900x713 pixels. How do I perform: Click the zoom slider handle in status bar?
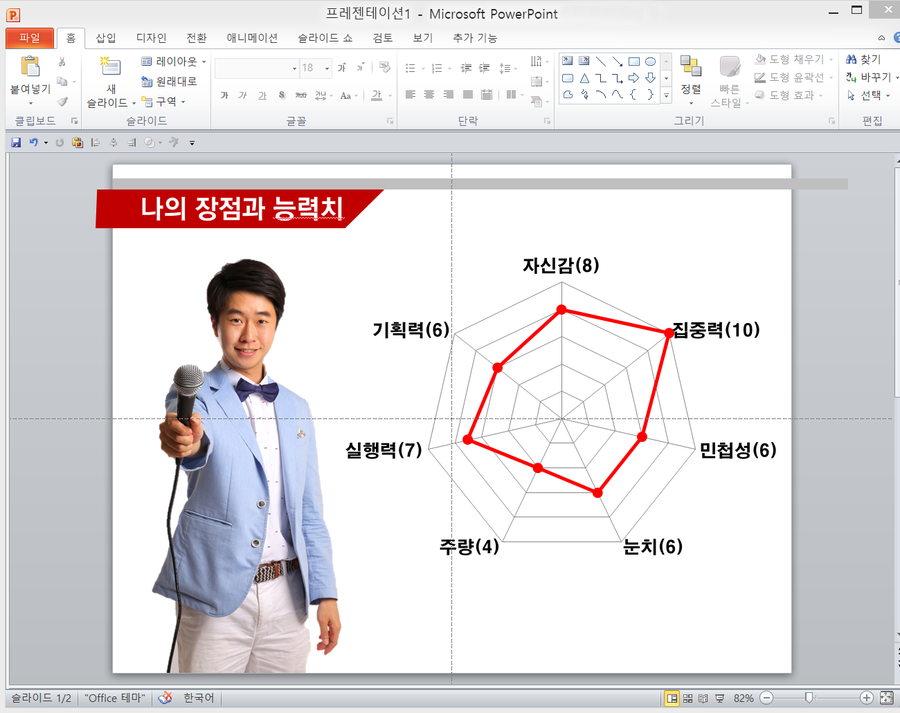808,697
